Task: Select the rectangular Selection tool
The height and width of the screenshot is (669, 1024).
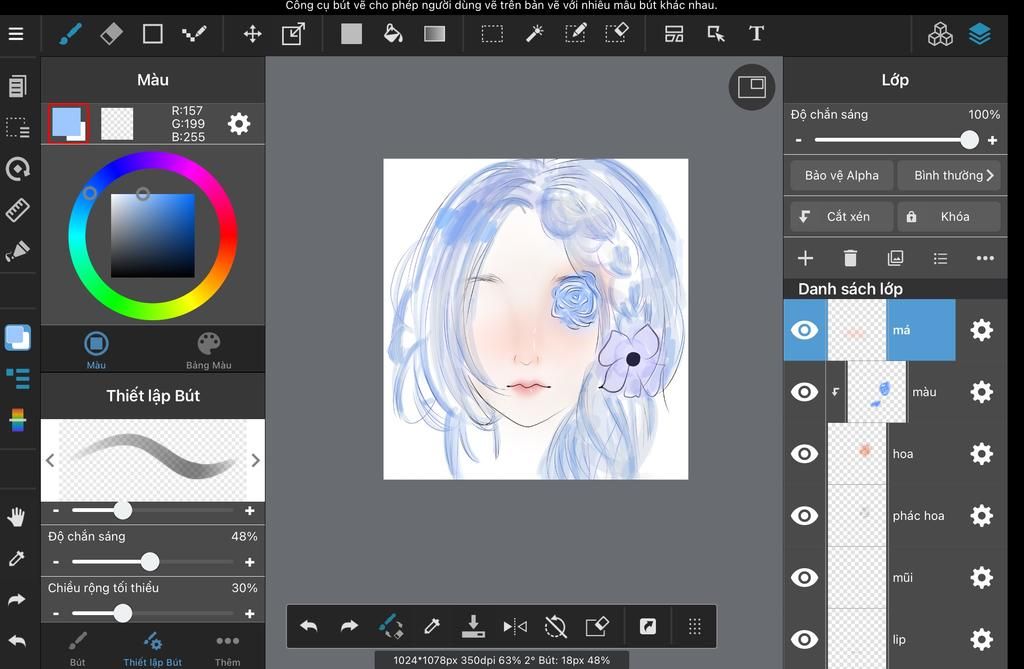Action: (492, 34)
